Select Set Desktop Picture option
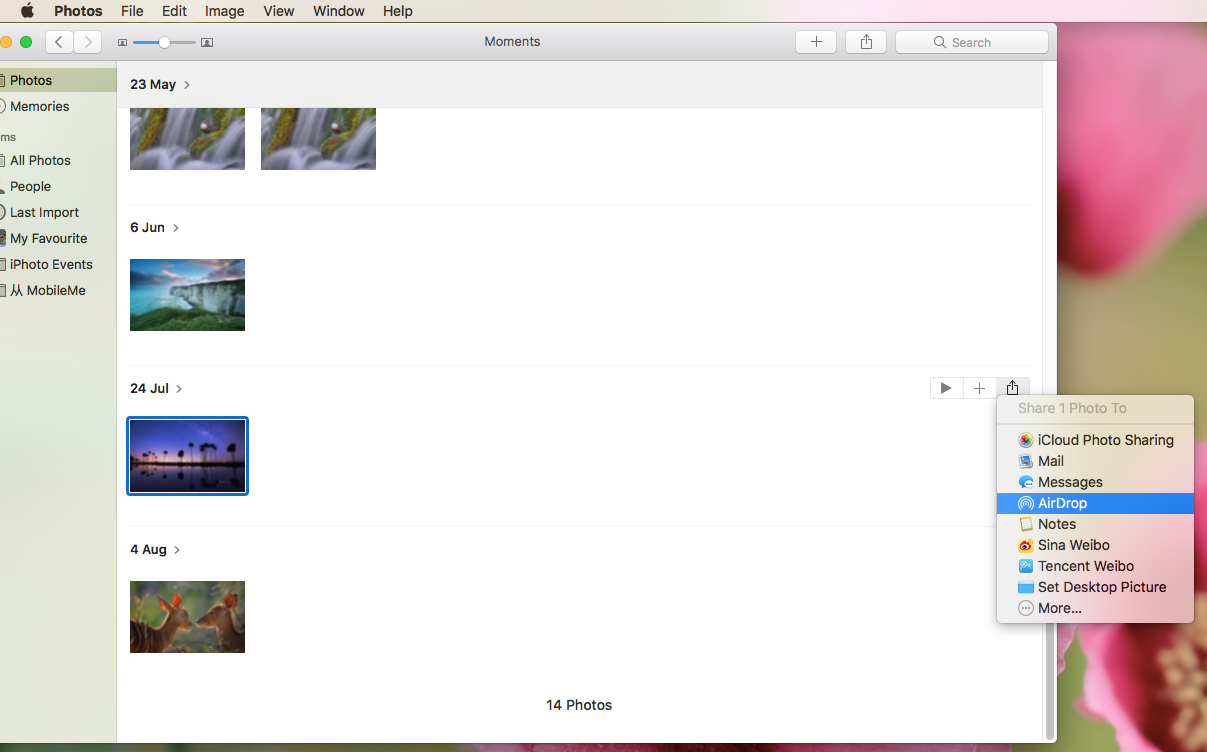Screen dimensions: 1207x752 pos(1101,587)
